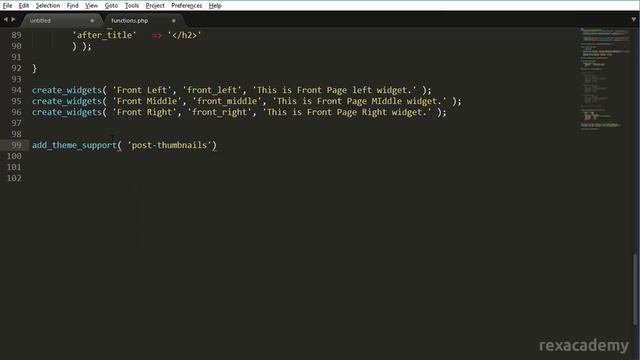Viewport: 640px width, 360px height.
Task: Click the 'after_title' key text
Action: tap(104, 35)
